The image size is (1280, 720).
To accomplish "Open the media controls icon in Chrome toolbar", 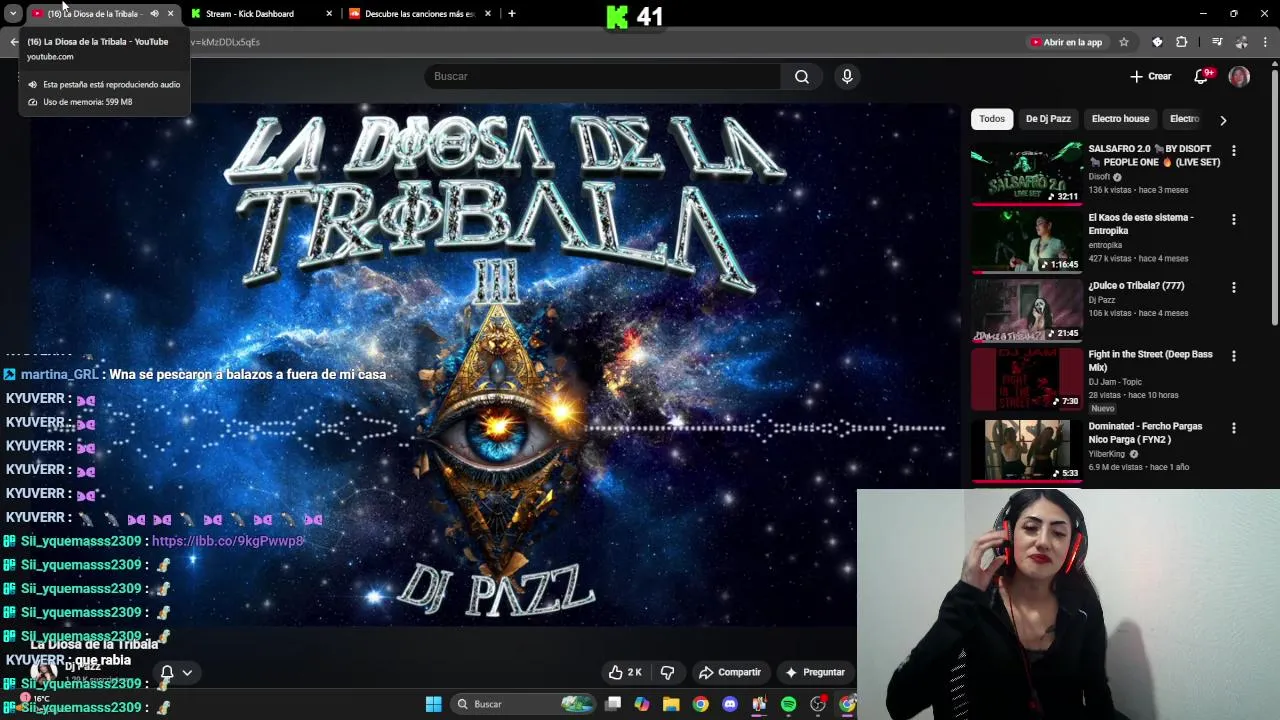I will click(1217, 42).
